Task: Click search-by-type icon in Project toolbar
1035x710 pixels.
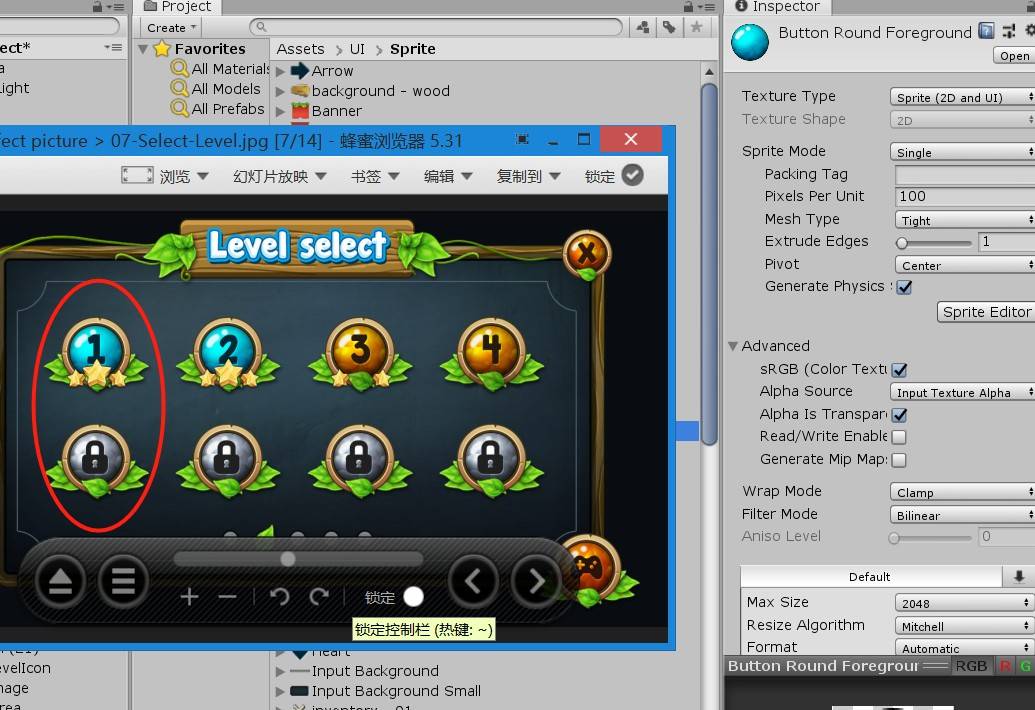Action: 643,27
